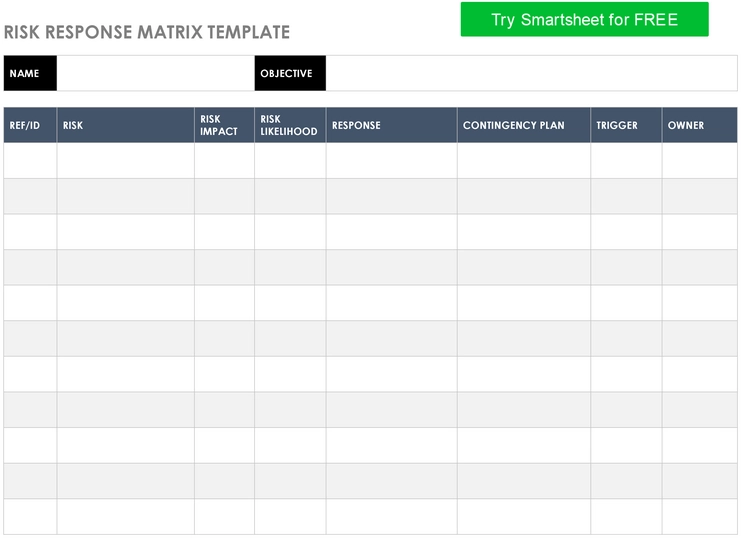Click the Risk Response Matrix Template title
The height and width of the screenshot is (538, 741).
(147, 32)
